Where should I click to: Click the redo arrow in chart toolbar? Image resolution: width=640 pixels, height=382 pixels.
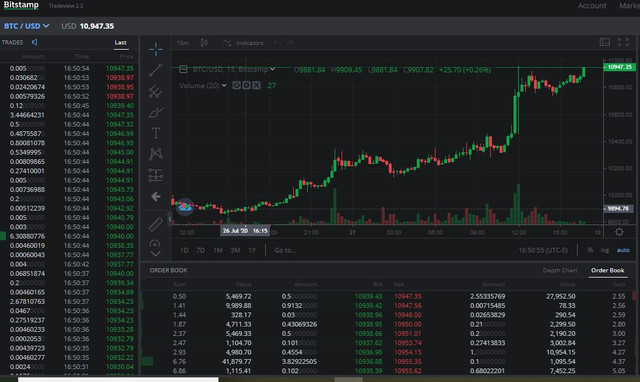click(x=289, y=43)
